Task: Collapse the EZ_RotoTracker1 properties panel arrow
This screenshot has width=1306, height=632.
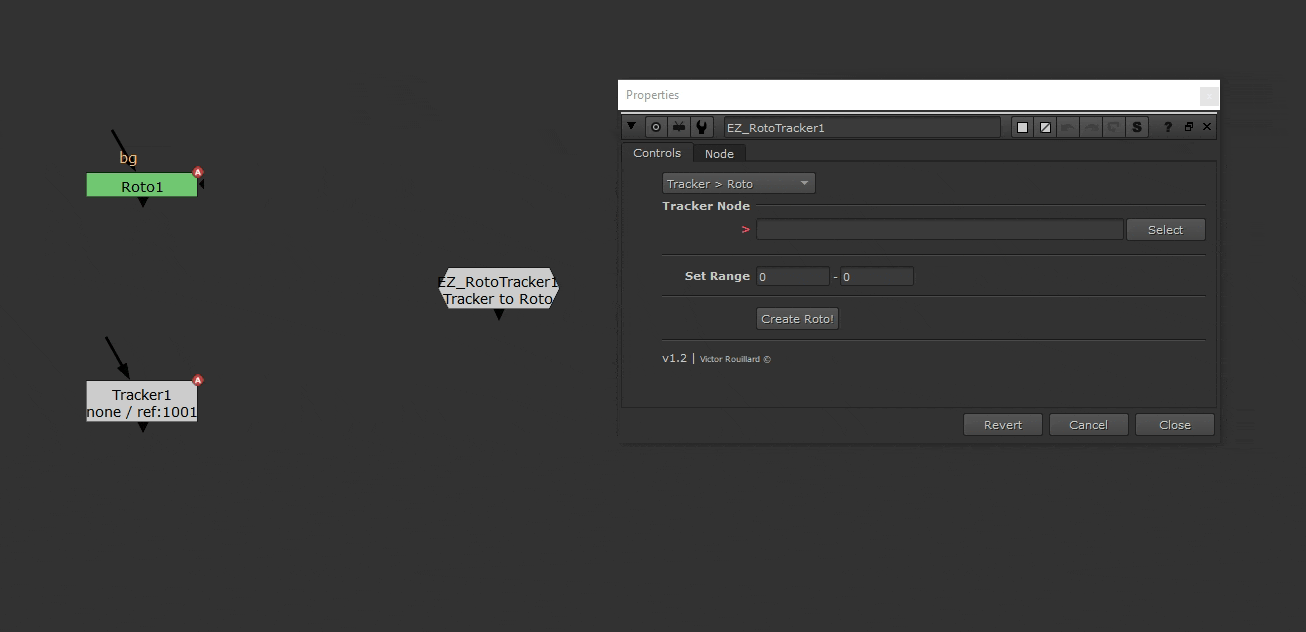Action: point(631,127)
